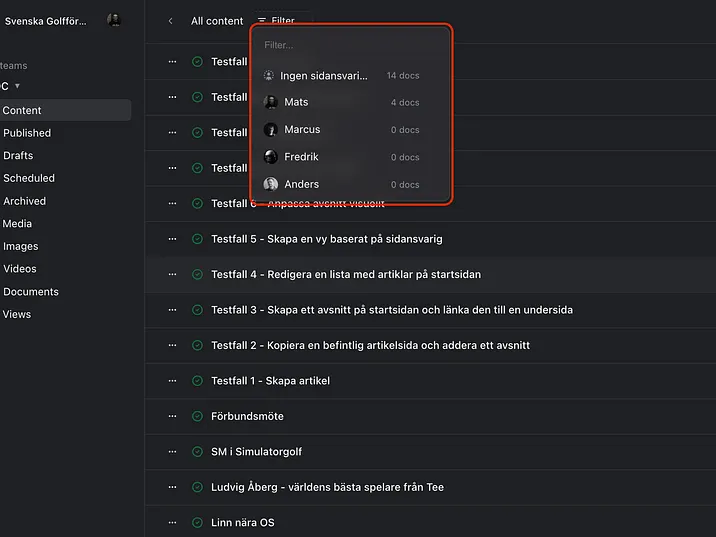Open the three-dot menu for Förbundsmöte
716x537 pixels.
172,416
